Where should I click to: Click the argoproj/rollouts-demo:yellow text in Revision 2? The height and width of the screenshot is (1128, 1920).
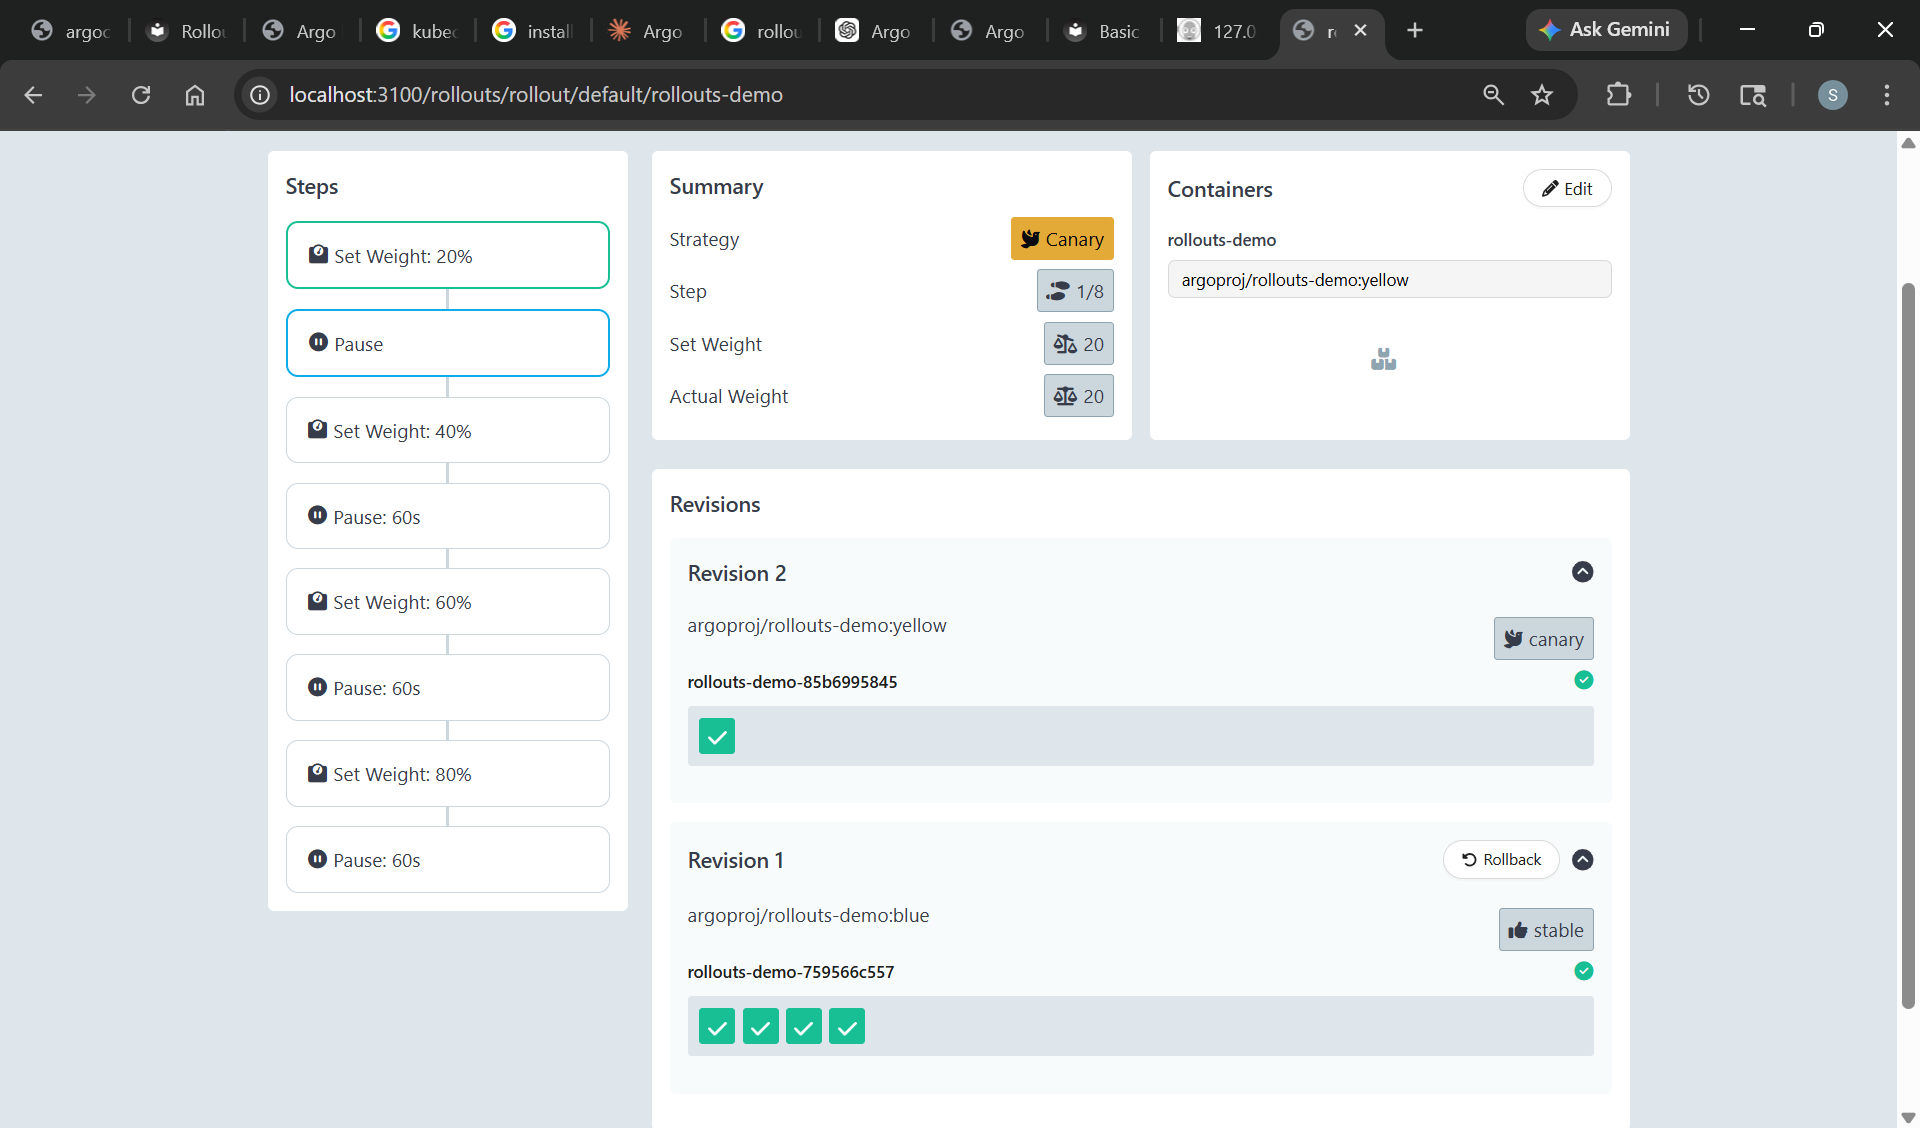817,625
